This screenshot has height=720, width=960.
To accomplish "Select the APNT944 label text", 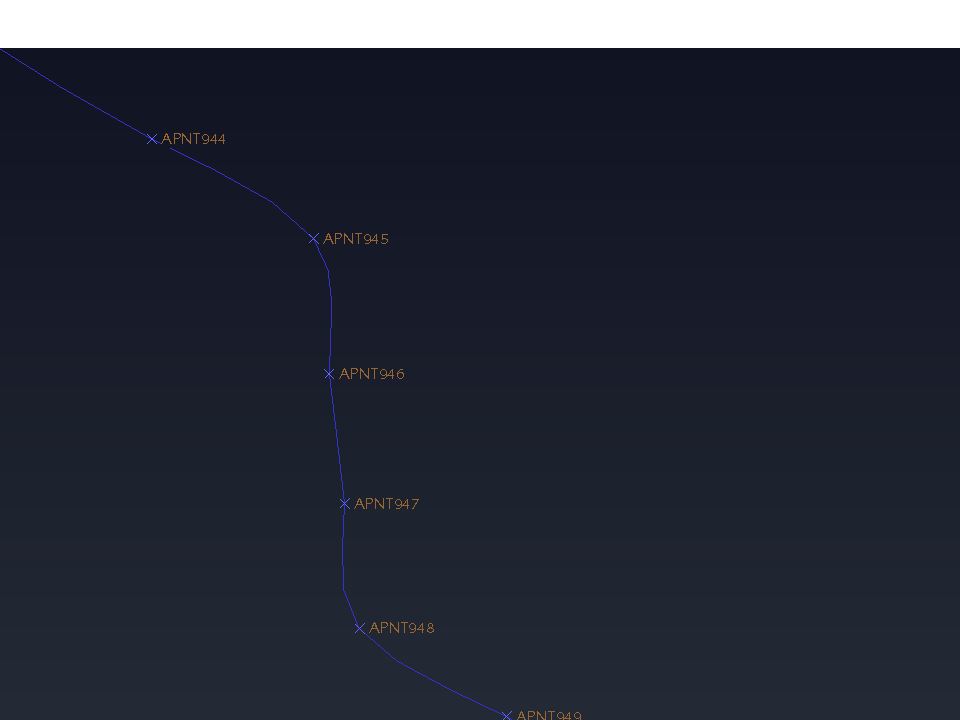I will point(193,139).
